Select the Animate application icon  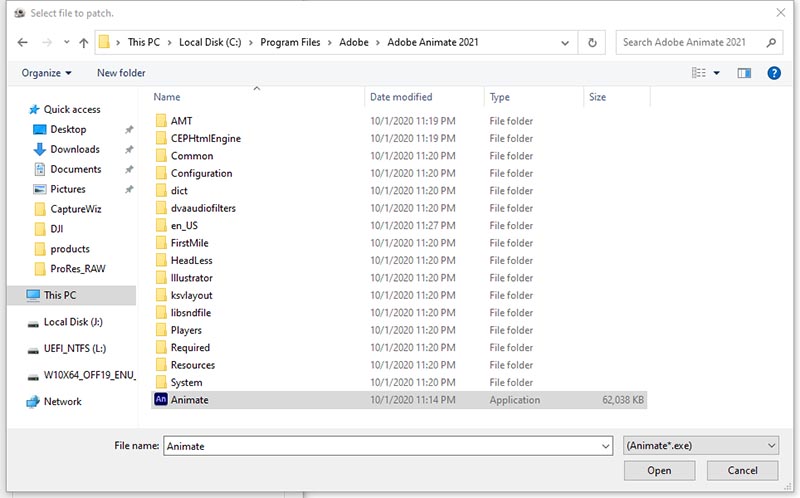(x=161, y=400)
